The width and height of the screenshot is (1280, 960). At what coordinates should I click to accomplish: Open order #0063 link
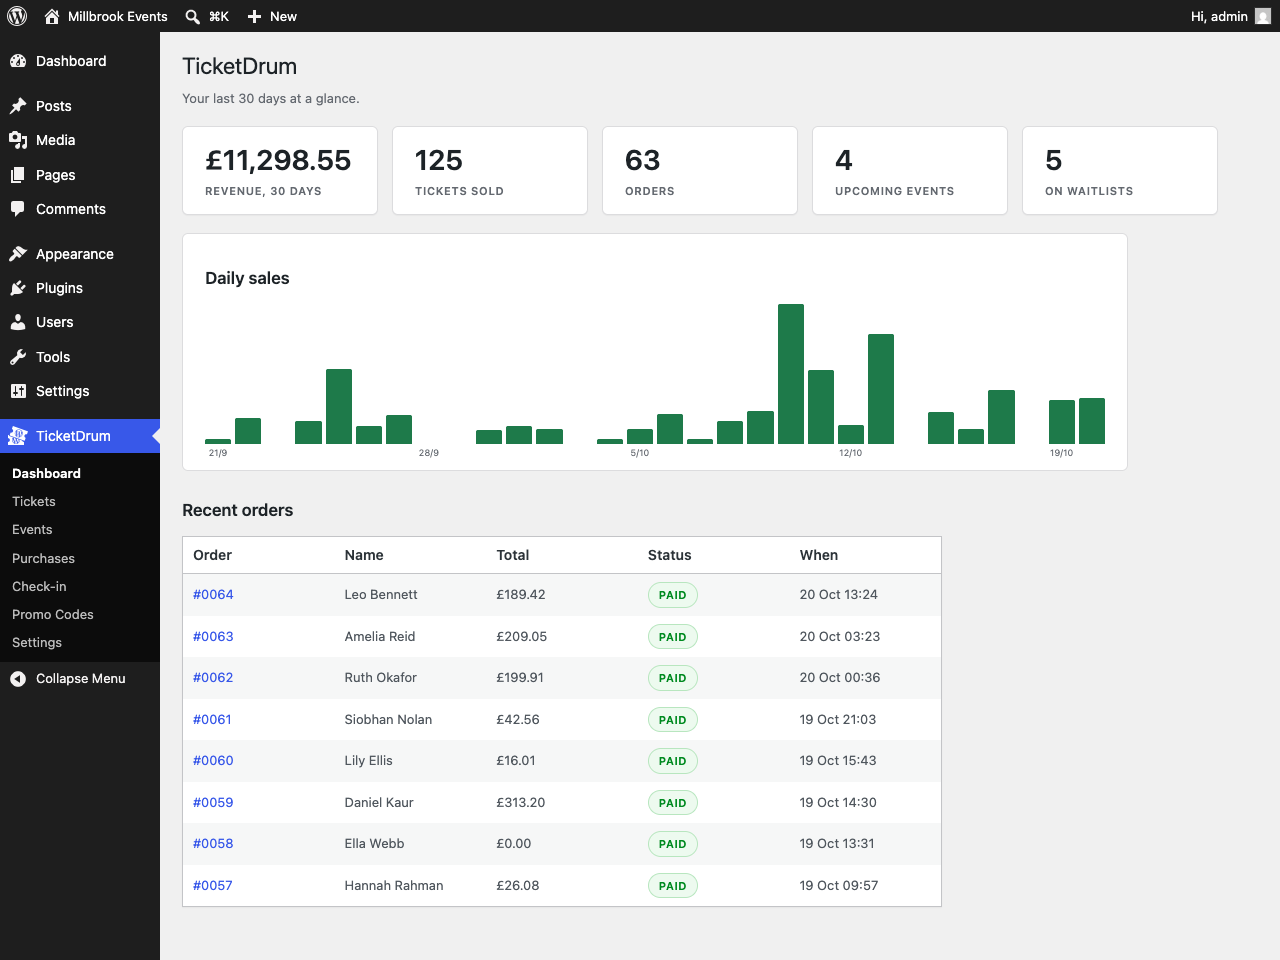pyautogui.click(x=213, y=637)
